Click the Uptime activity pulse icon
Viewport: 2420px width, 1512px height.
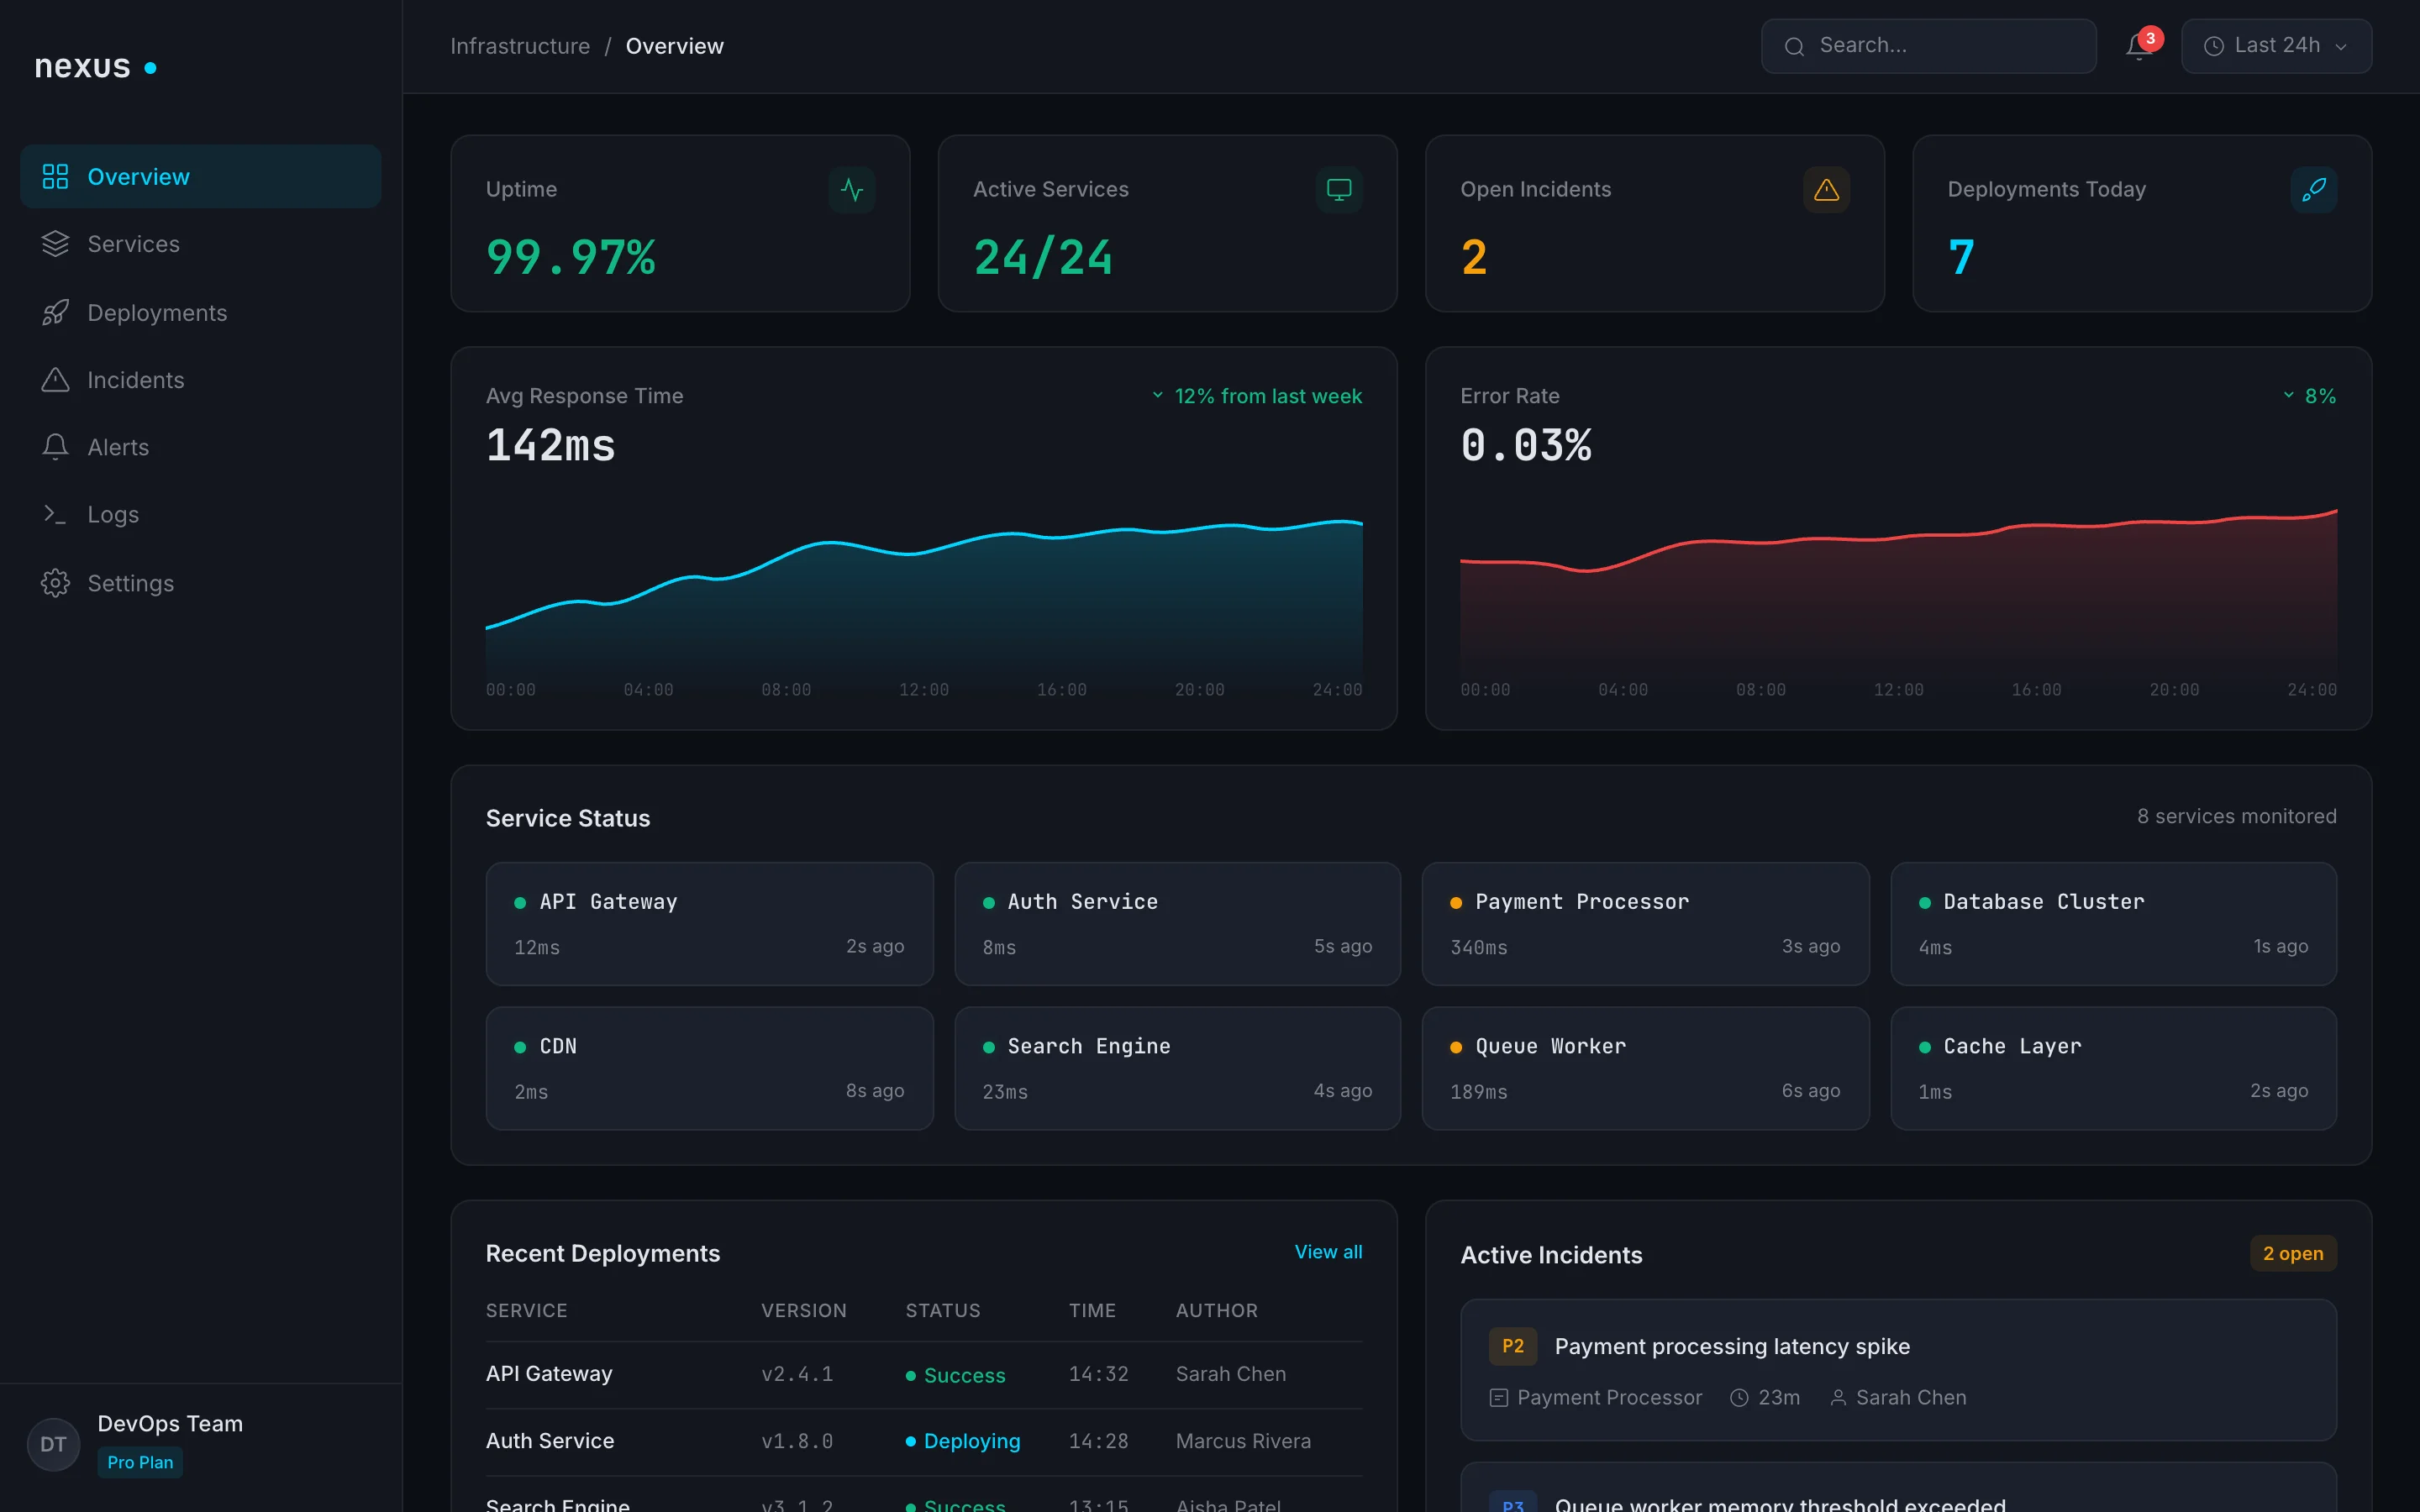click(852, 189)
